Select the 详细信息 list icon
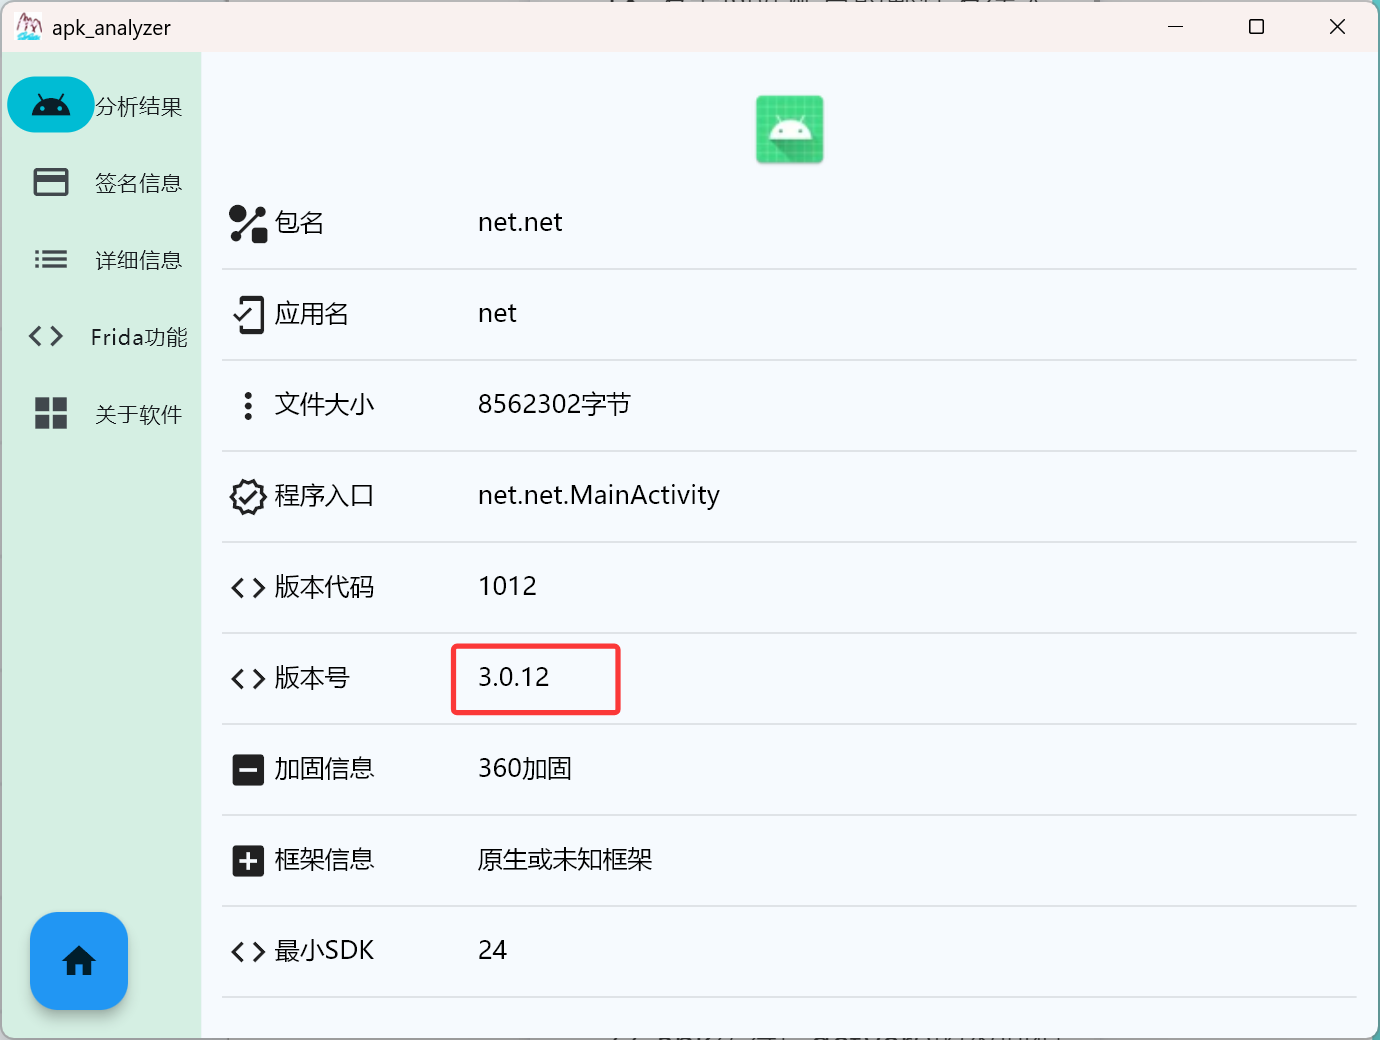The width and height of the screenshot is (1380, 1040). [51, 259]
